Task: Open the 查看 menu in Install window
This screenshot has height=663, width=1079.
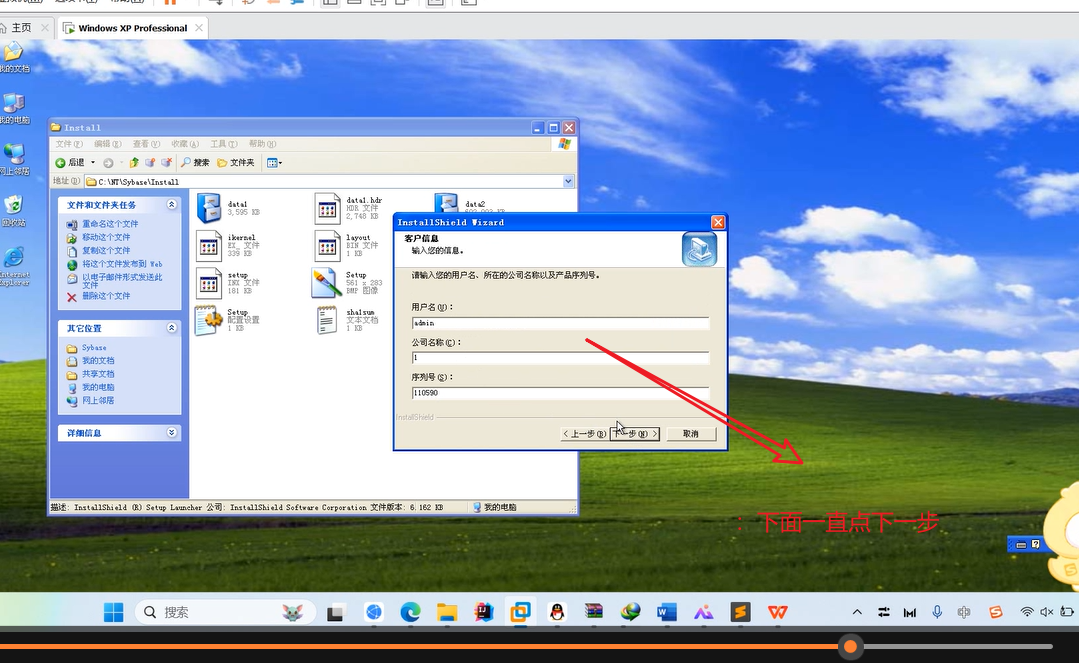Action: point(146,144)
